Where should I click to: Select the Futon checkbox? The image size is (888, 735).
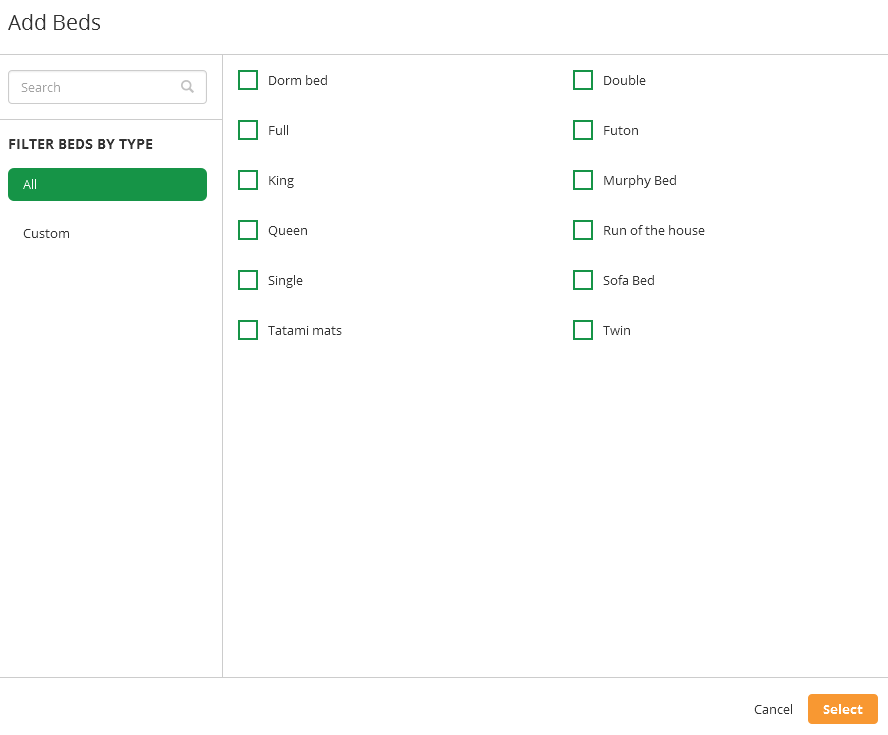[583, 130]
